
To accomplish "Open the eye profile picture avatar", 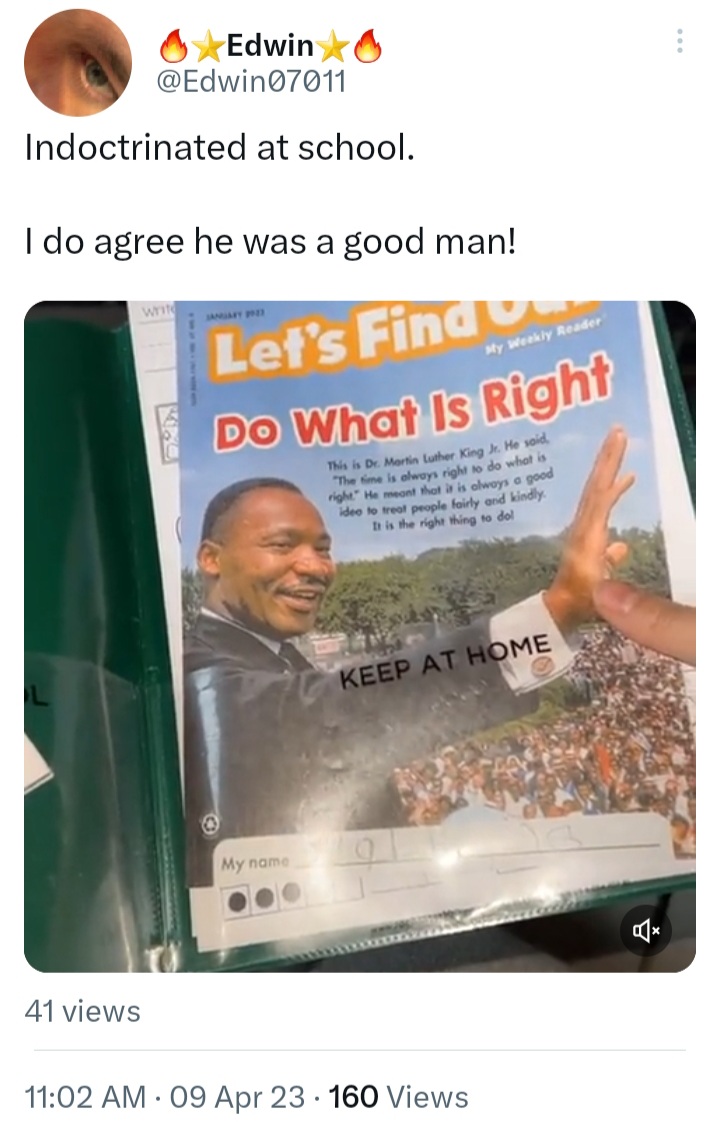I will coord(78,62).
